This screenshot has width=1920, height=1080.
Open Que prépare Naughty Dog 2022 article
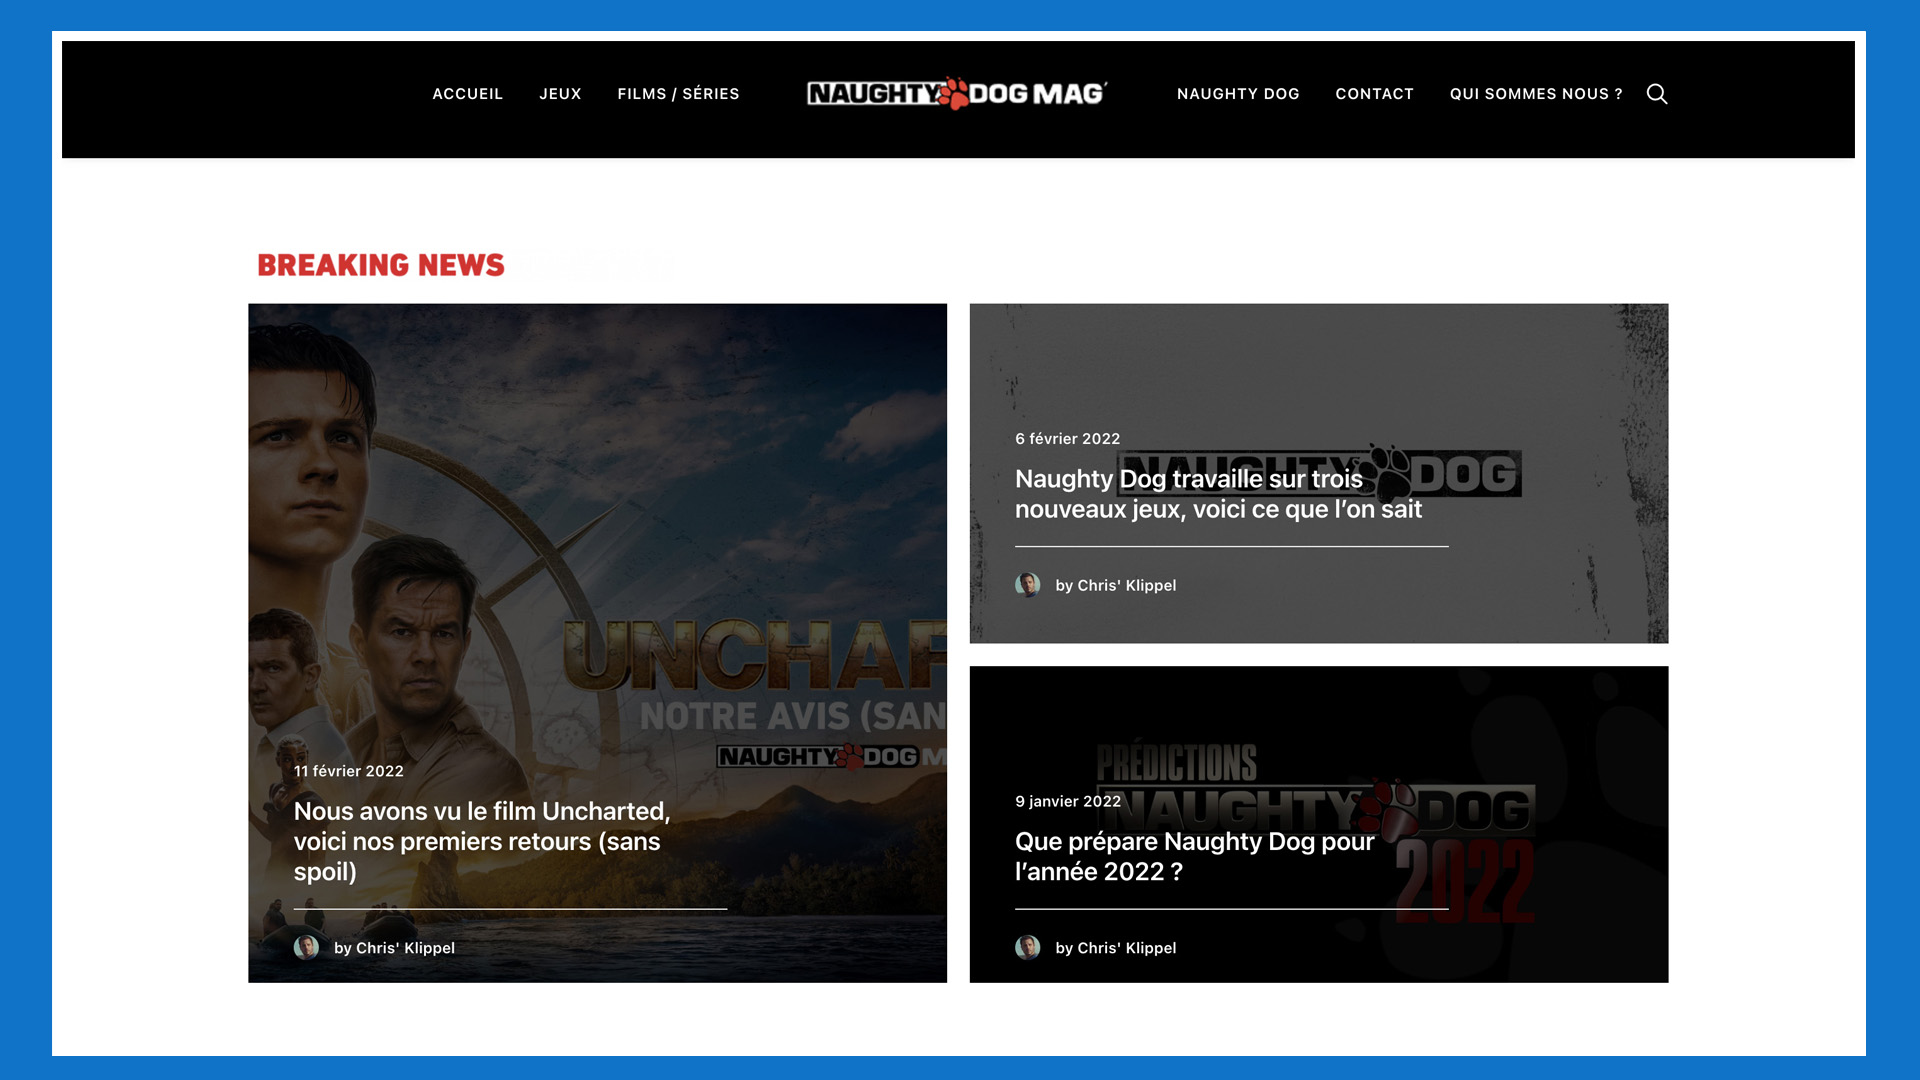pos(1194,856)
